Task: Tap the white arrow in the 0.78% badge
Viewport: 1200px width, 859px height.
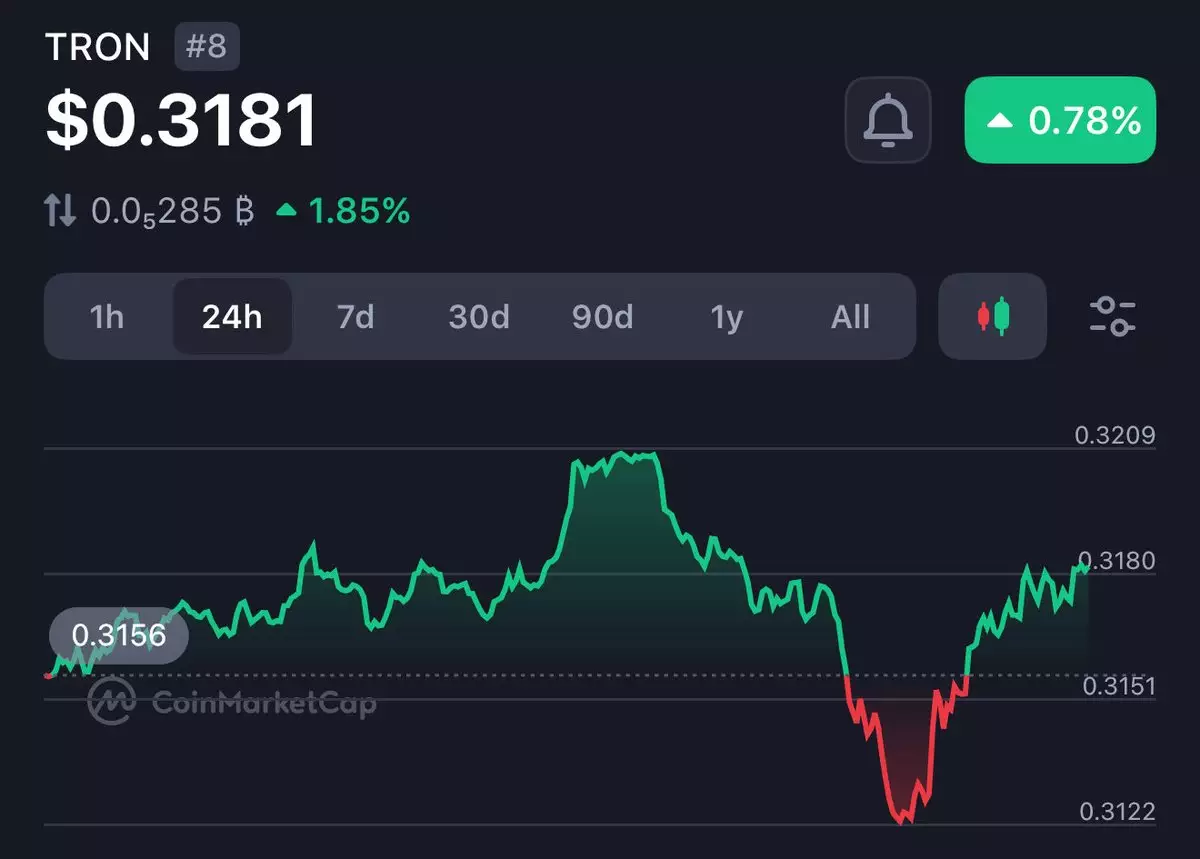Action: (999, 121)
